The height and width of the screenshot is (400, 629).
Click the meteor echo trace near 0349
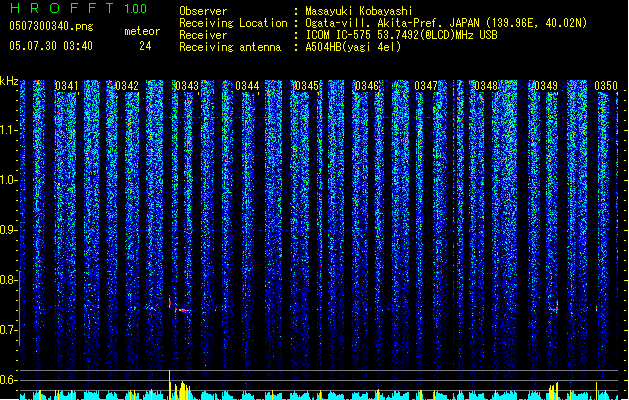[554, 307]
